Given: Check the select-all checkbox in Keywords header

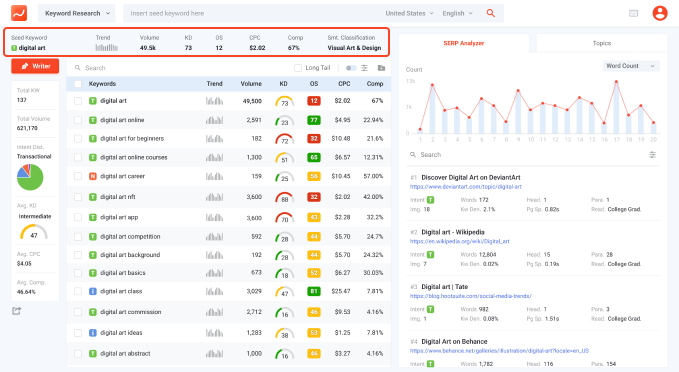Looking at the screenshot, I should point(78,84).
